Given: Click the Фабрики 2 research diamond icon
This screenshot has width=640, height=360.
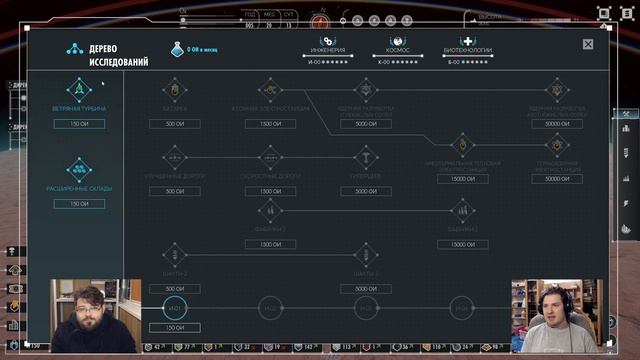Looking at the screenshot, I should click(x=270, y=211).
